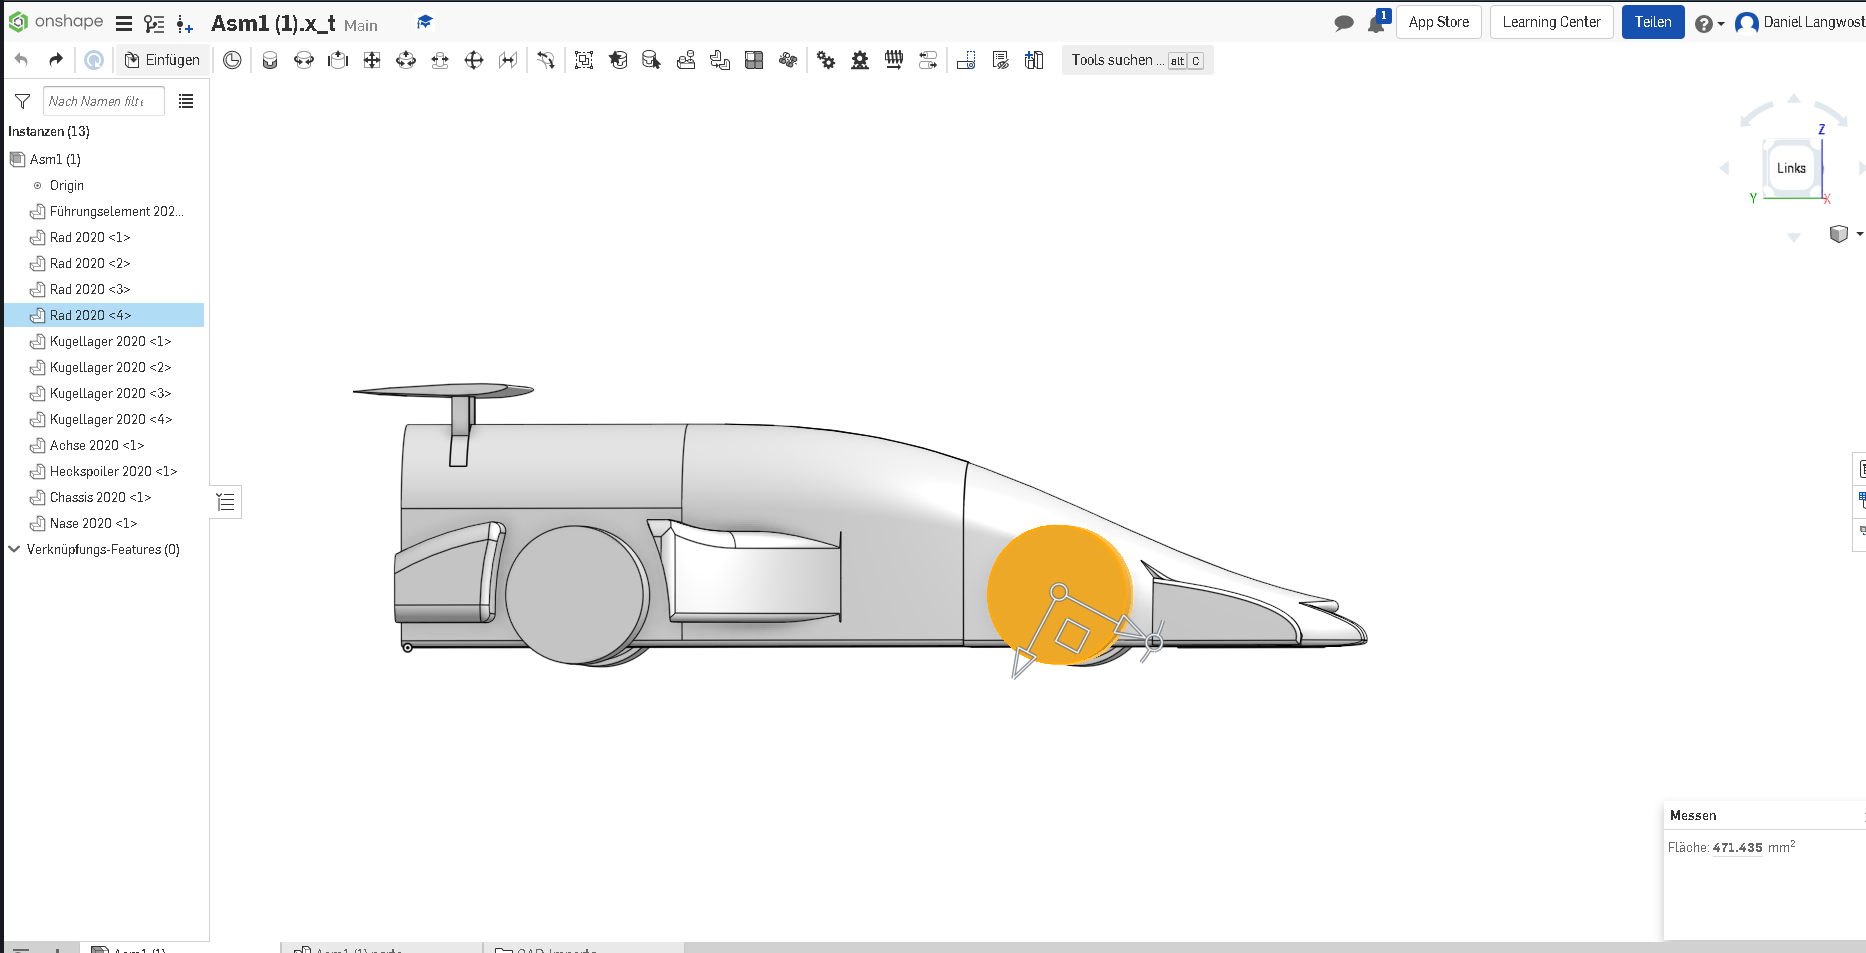Click the filter funnel icon in instance list
Viewport: 1866px width, 953px height.
tap(22, 101)
